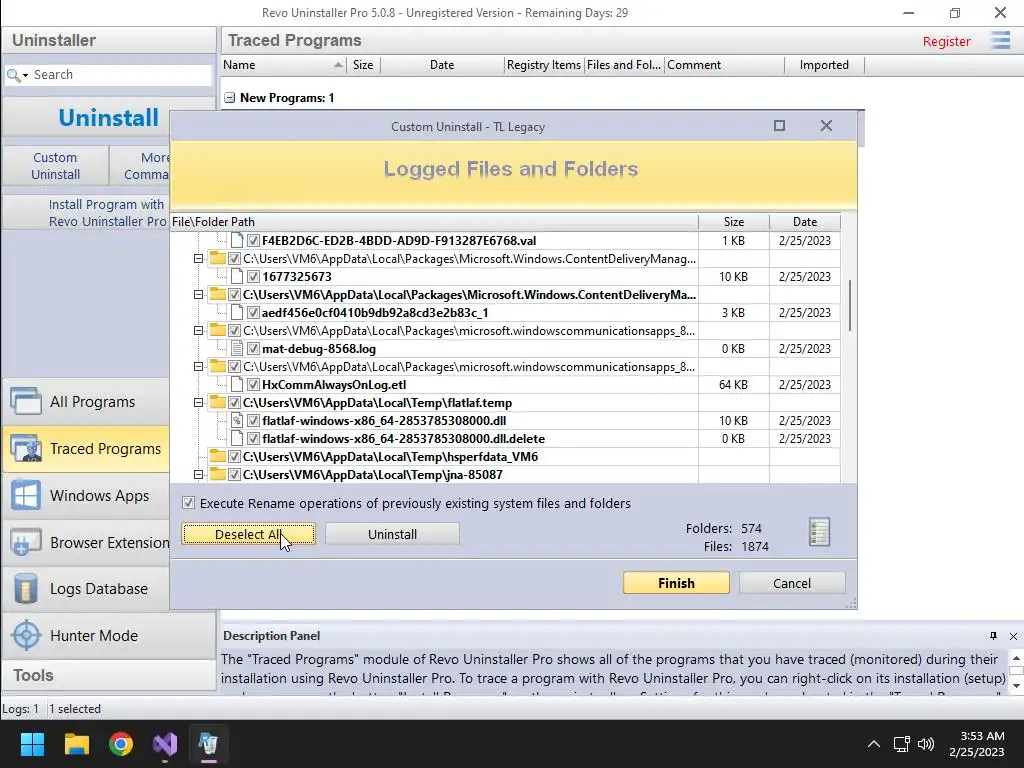Open the Tools section header
Viewport: 1024px width, 768px height.
pyautogui.click(x=108, y=675)
